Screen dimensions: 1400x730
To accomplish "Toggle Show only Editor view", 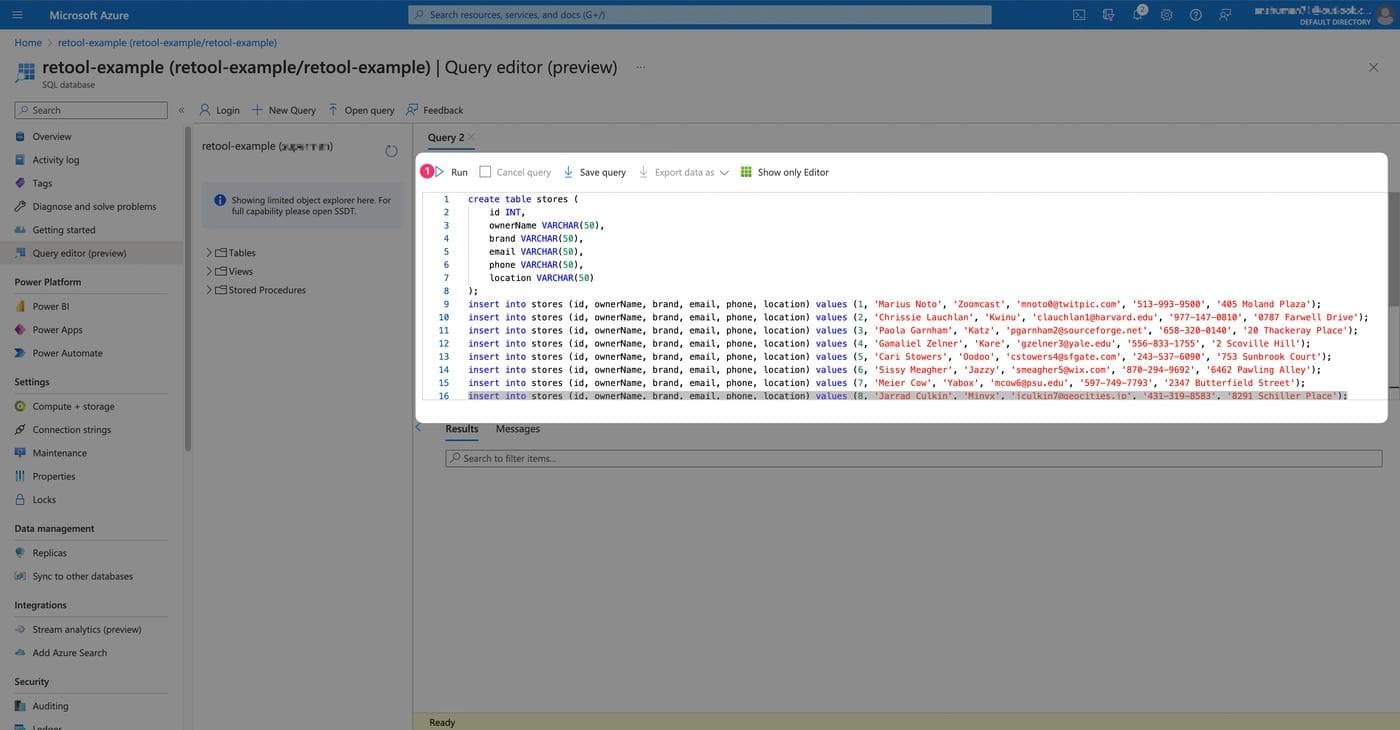I will point(785,172).
